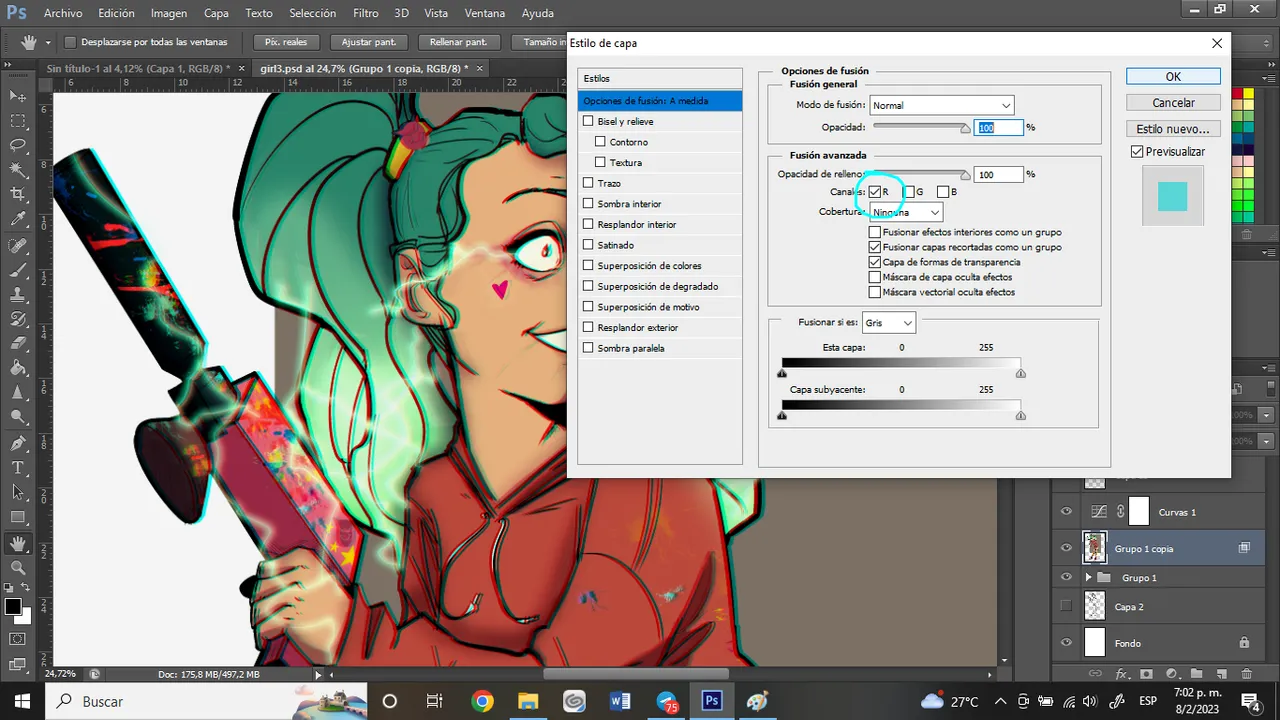Select the Rectangle shape tool
1280x720 pixels.
click(x=18, y=517)
